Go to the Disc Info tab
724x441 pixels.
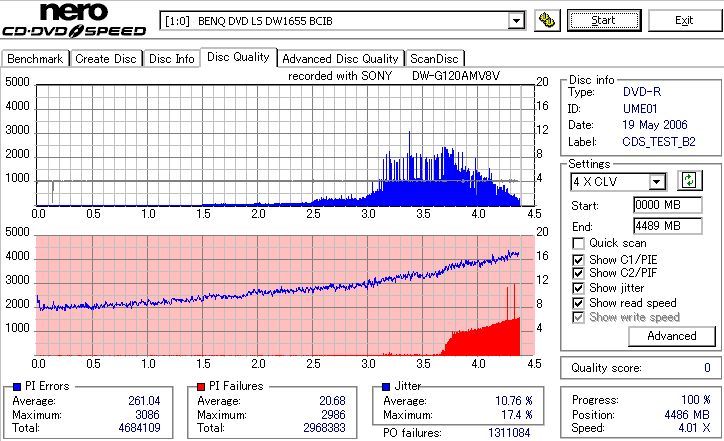pyautogui.click(x=171, y=59)
